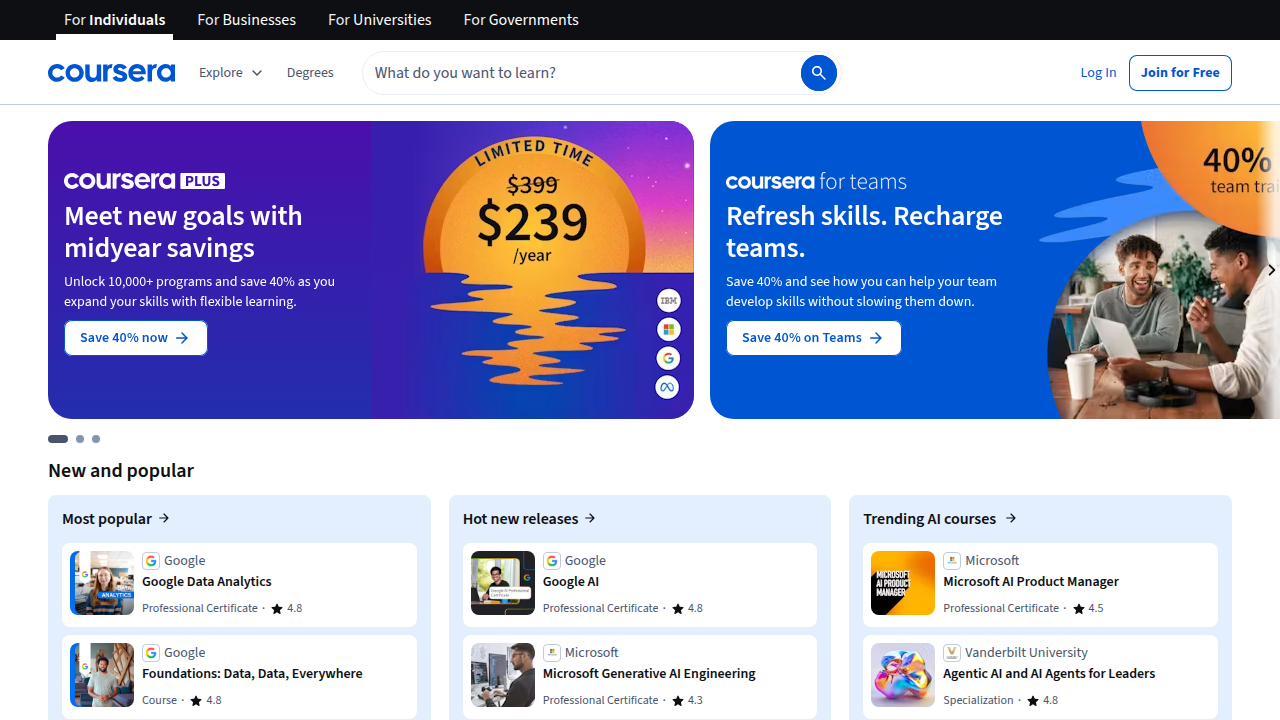Open the Google AI title
Viewport: 1280px width, 720px height.
[571, 581]
